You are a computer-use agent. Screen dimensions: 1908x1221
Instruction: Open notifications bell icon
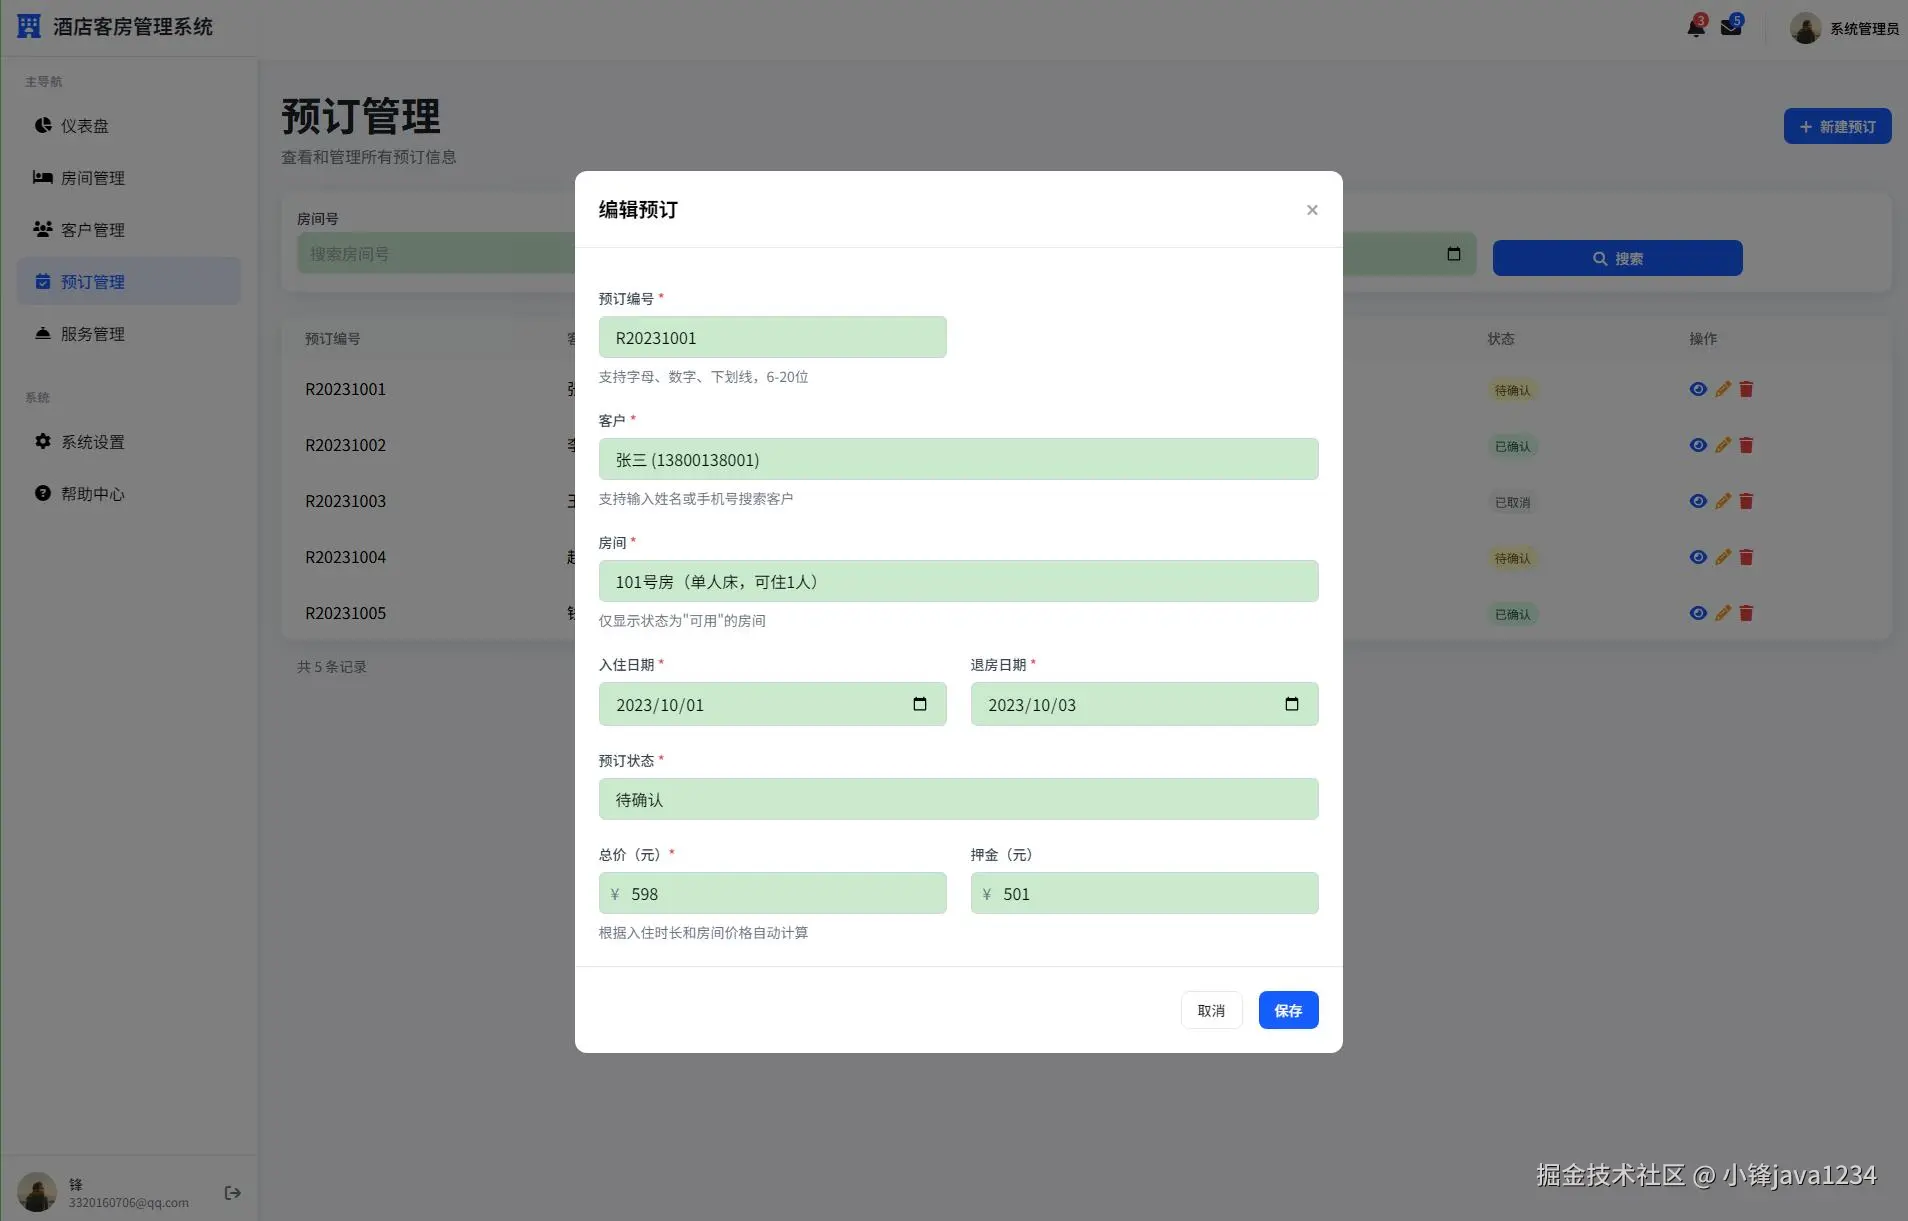pos(1696,27)
